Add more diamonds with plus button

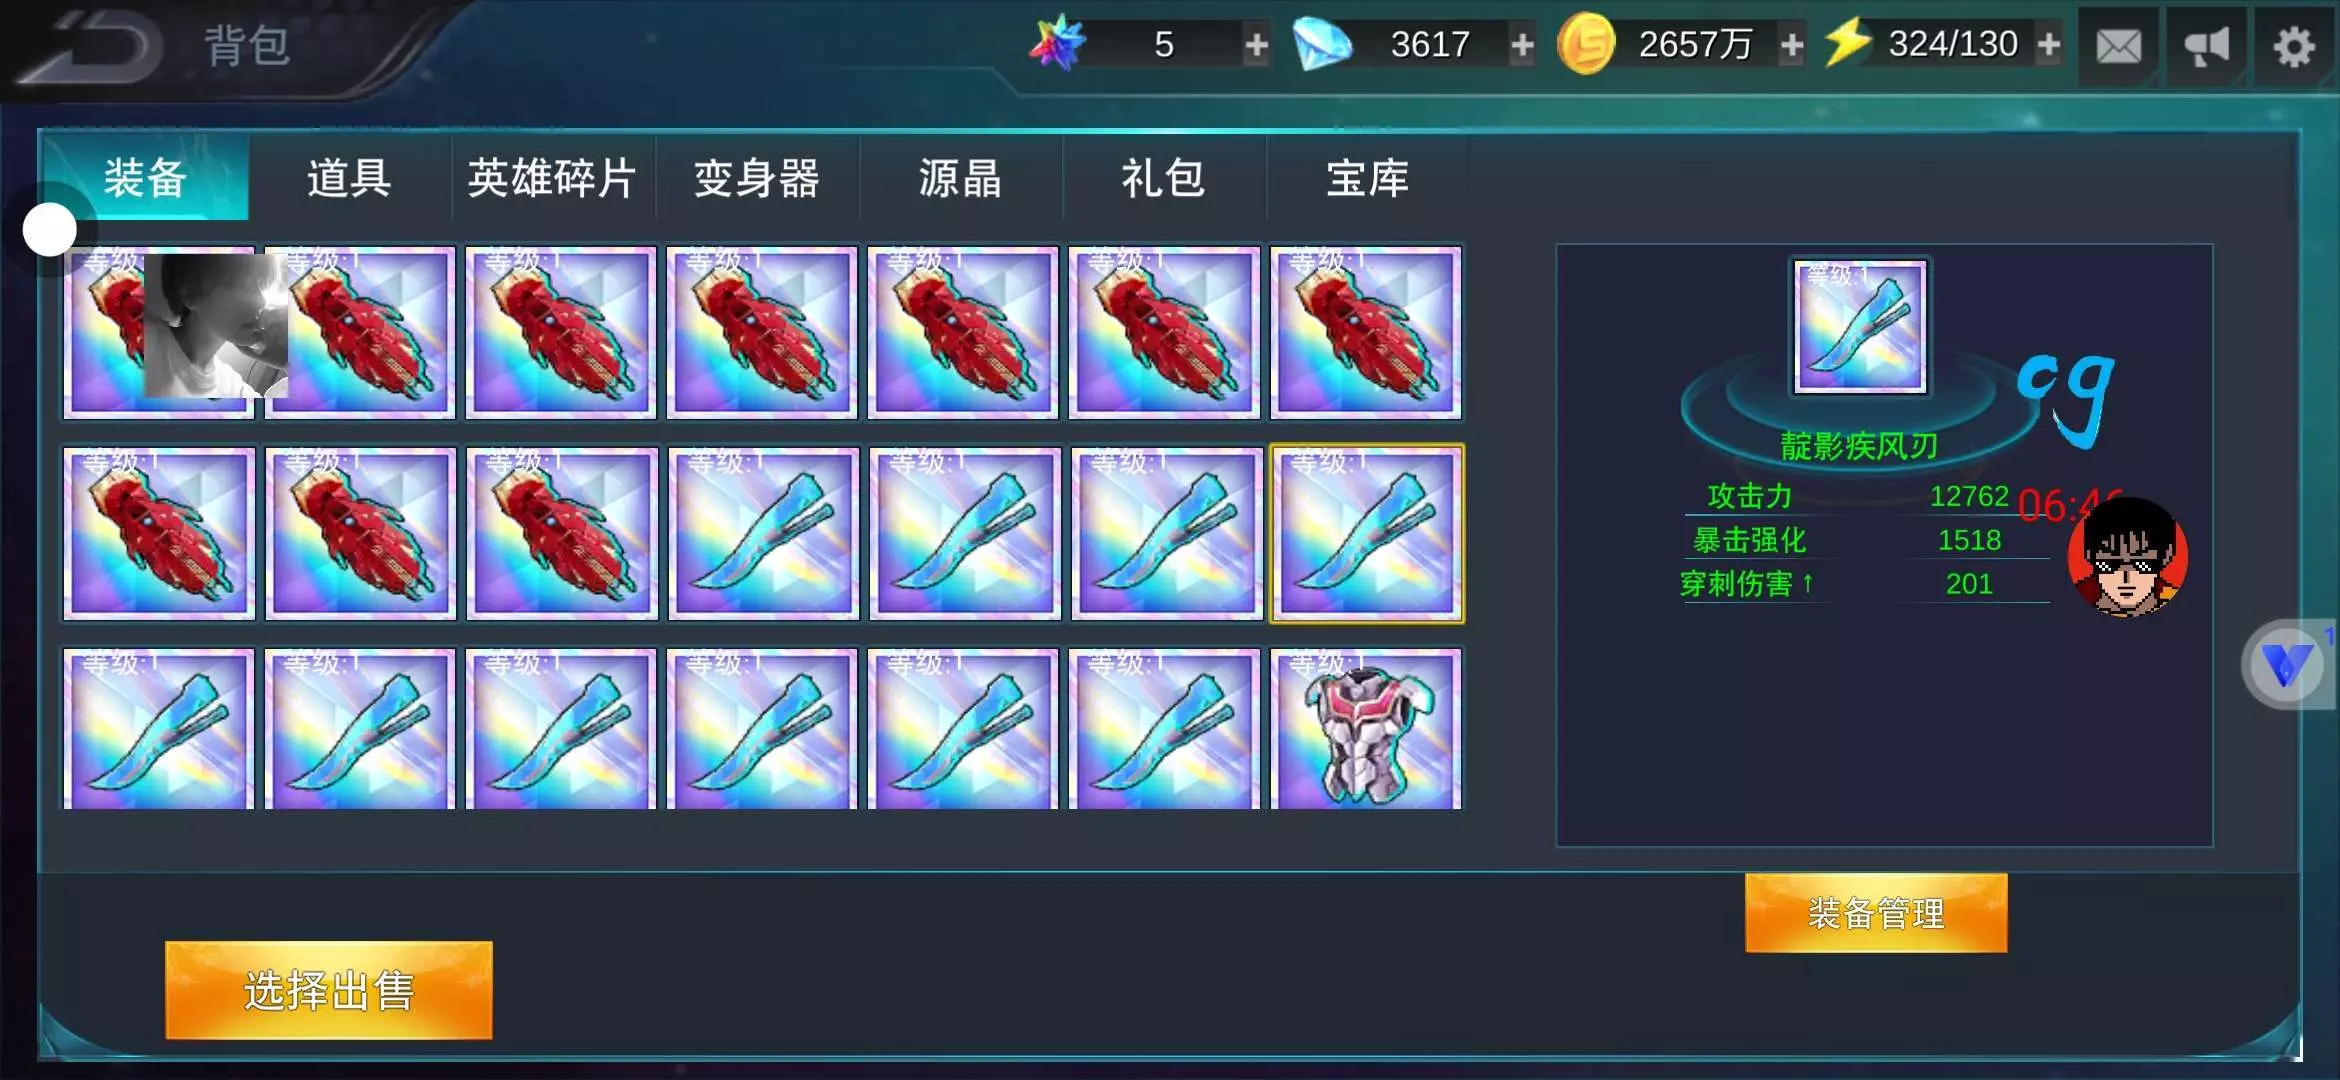click(x=1522, y=45)
